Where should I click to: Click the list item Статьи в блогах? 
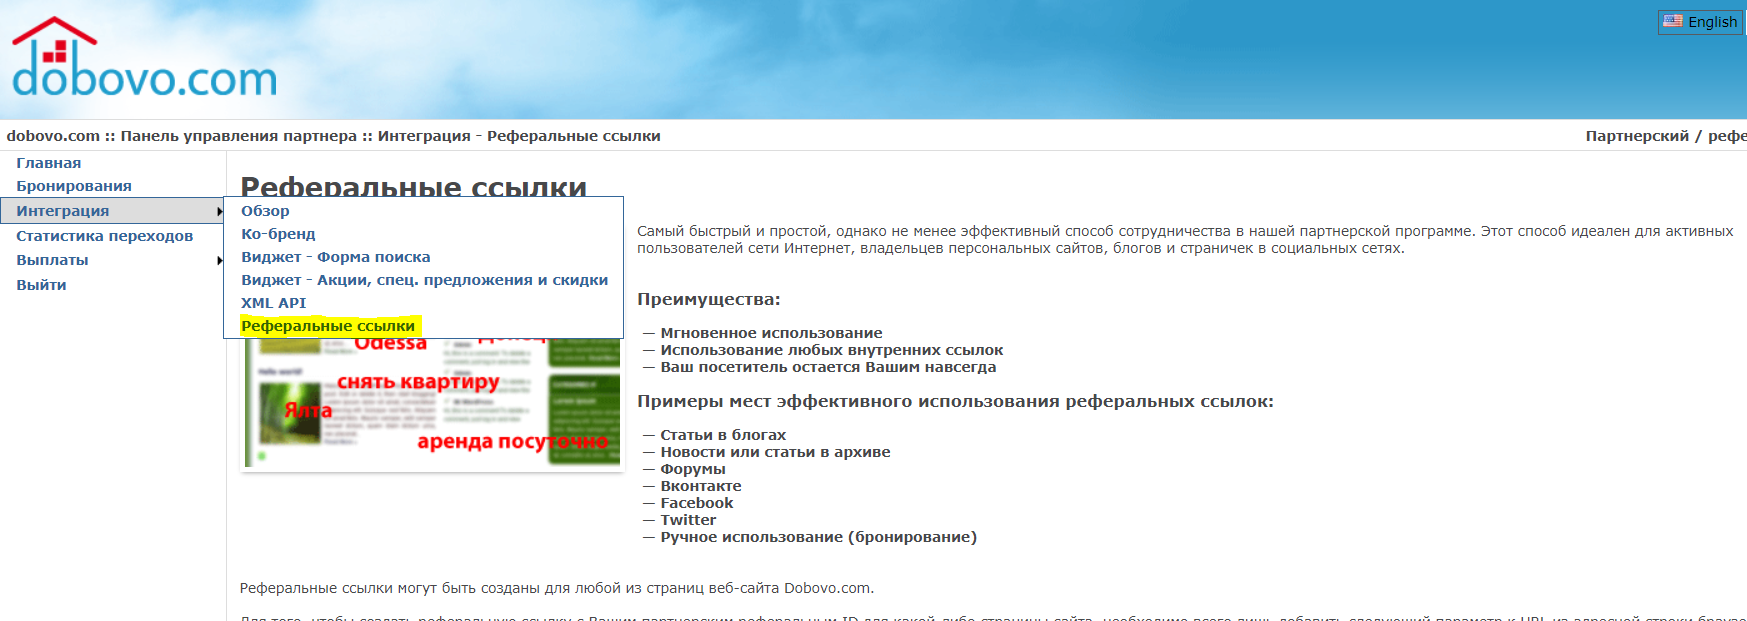click(x=723, y=435)
